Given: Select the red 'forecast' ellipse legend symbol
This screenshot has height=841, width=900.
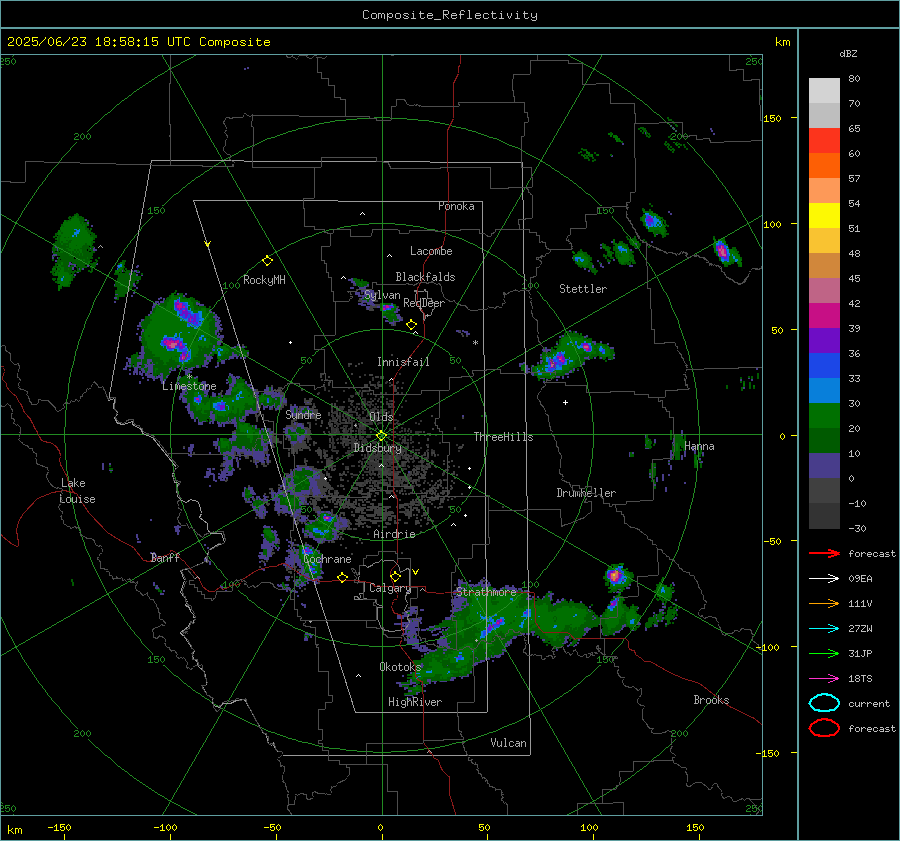Looking at the screenshot, I should pos(824,728).
